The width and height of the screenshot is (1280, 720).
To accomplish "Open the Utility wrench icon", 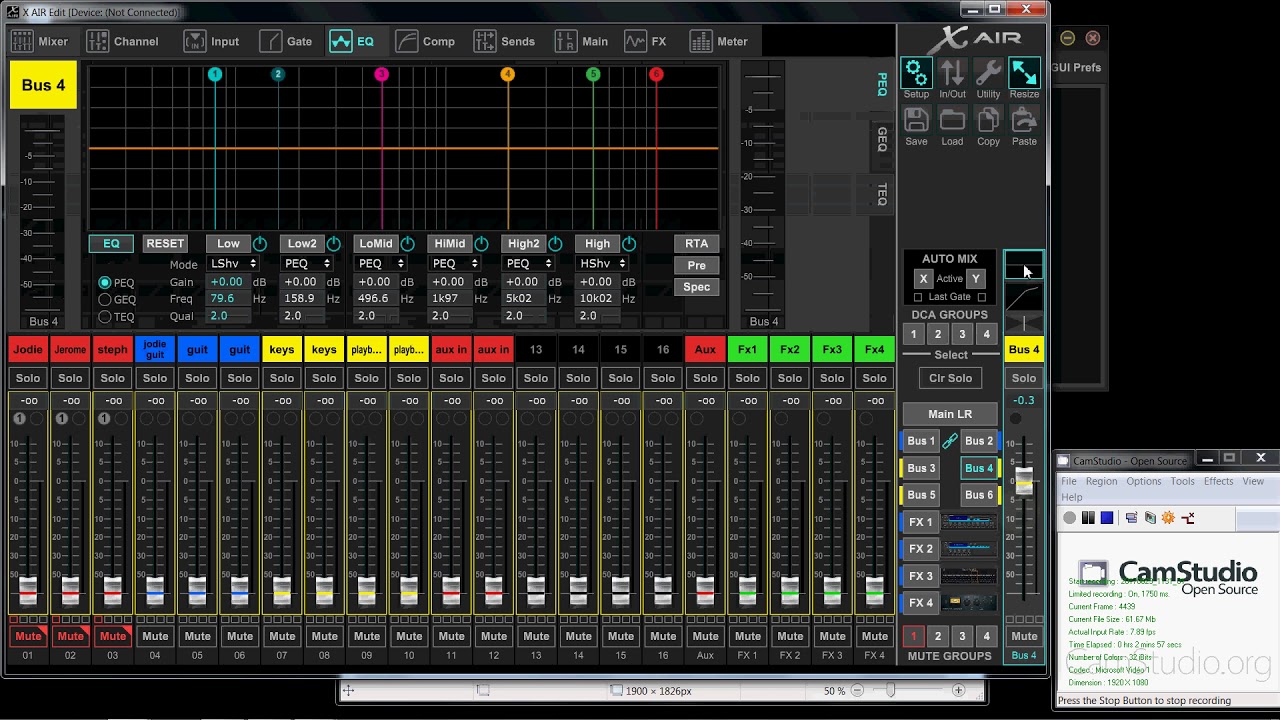I will pyautogui.click(x=988, y=72).
